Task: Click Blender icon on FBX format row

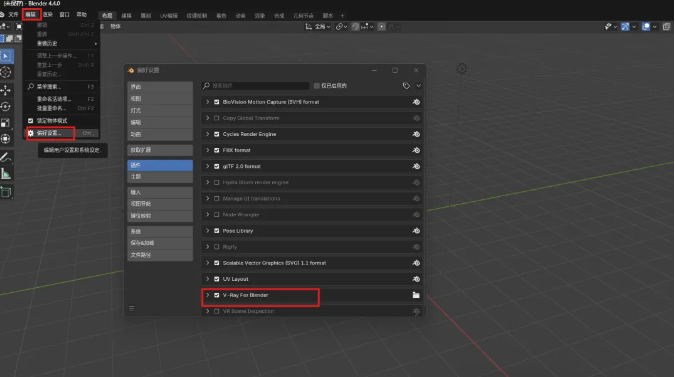Action: tap(416, 150)
